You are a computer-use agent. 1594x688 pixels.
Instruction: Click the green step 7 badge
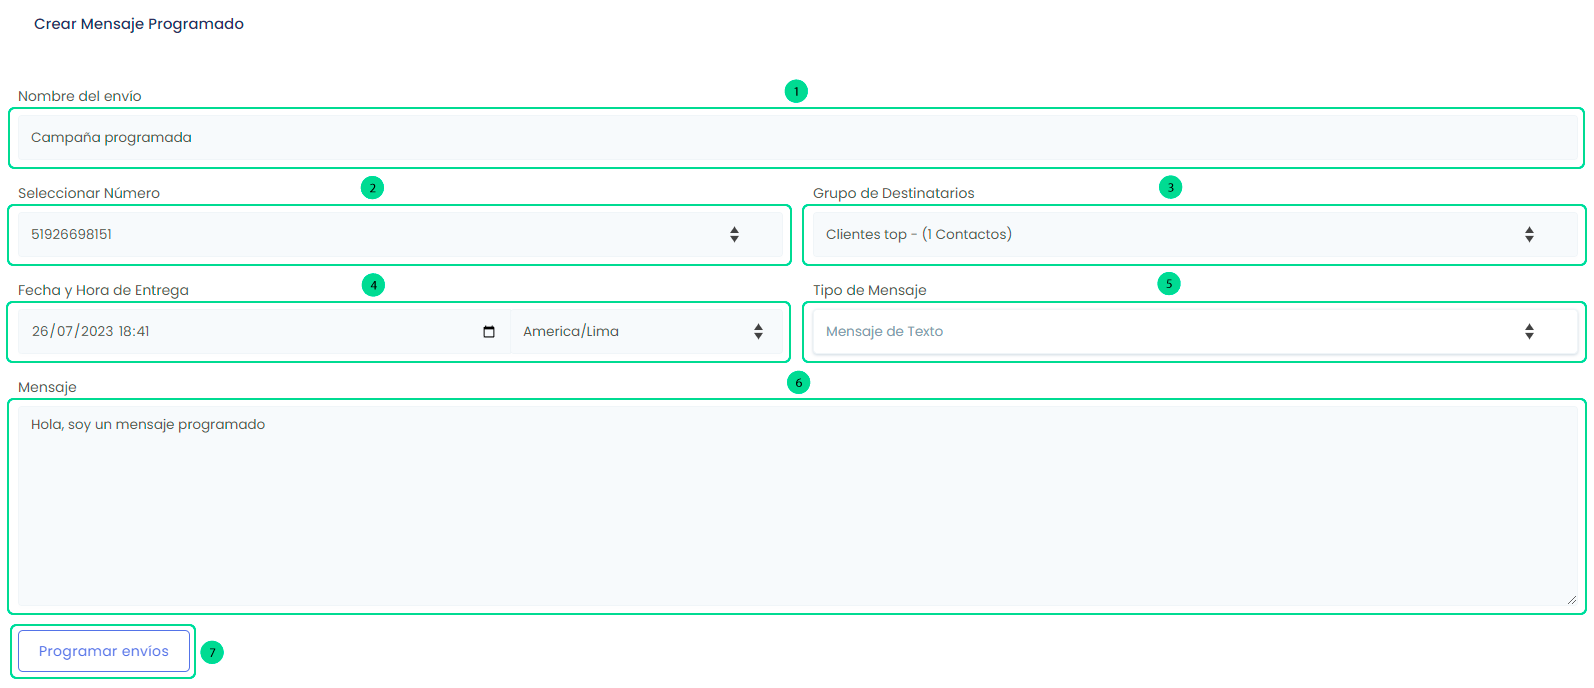pos(212,652)
